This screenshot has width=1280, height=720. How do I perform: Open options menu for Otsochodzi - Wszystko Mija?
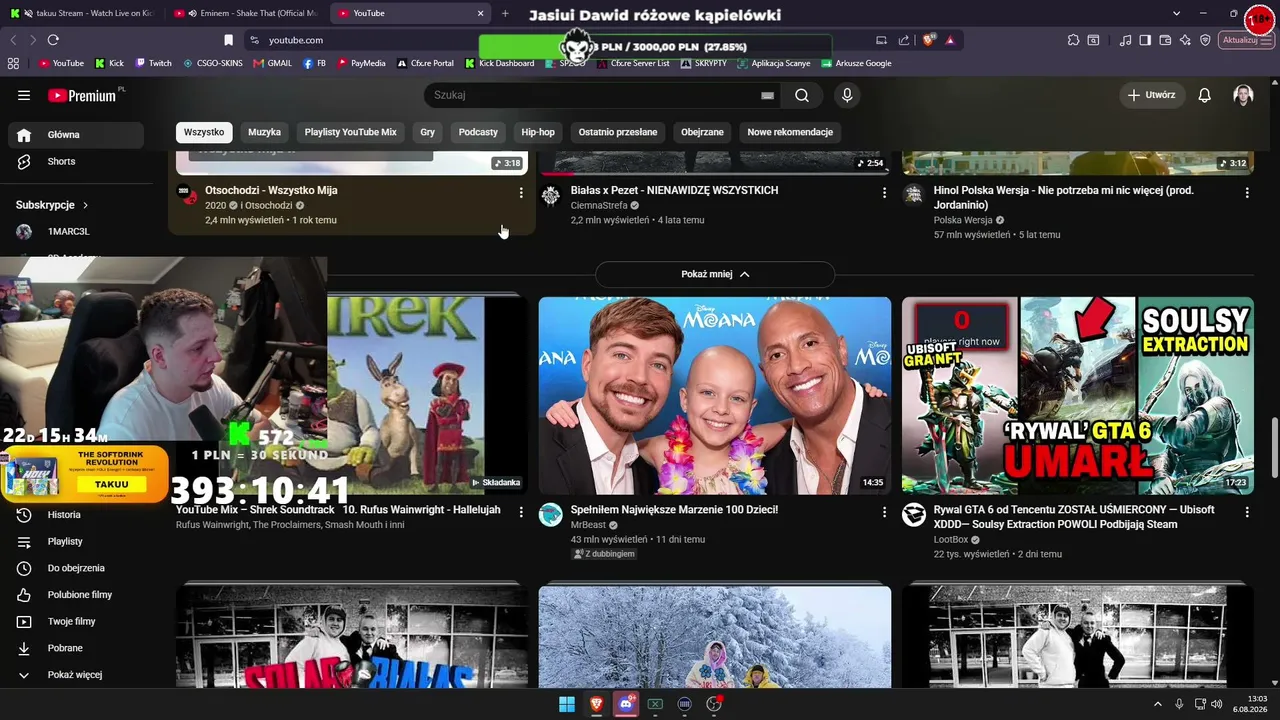point(520,192)
